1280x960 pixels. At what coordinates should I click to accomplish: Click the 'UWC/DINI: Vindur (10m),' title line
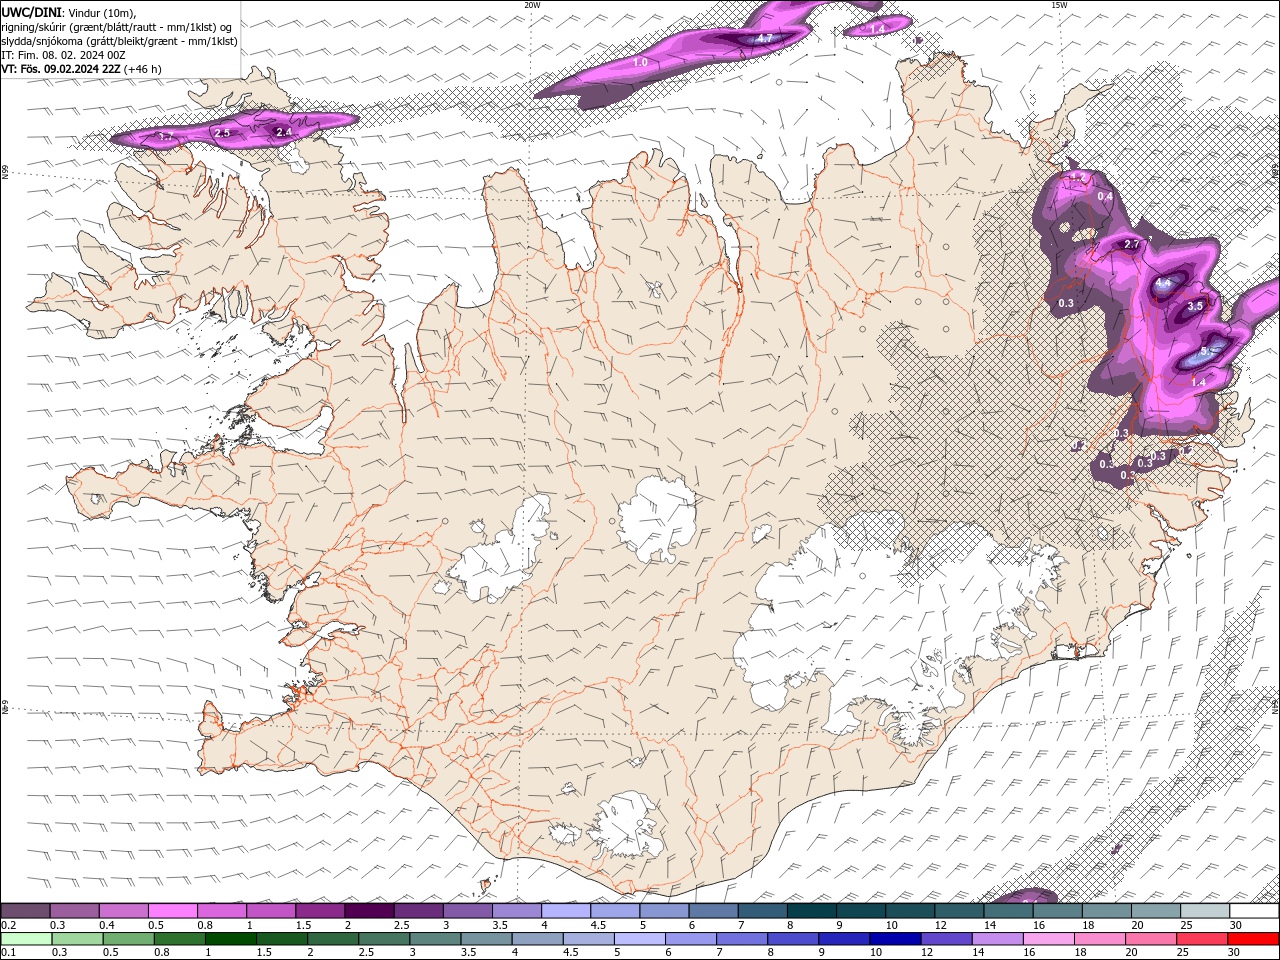pos(69,12)
